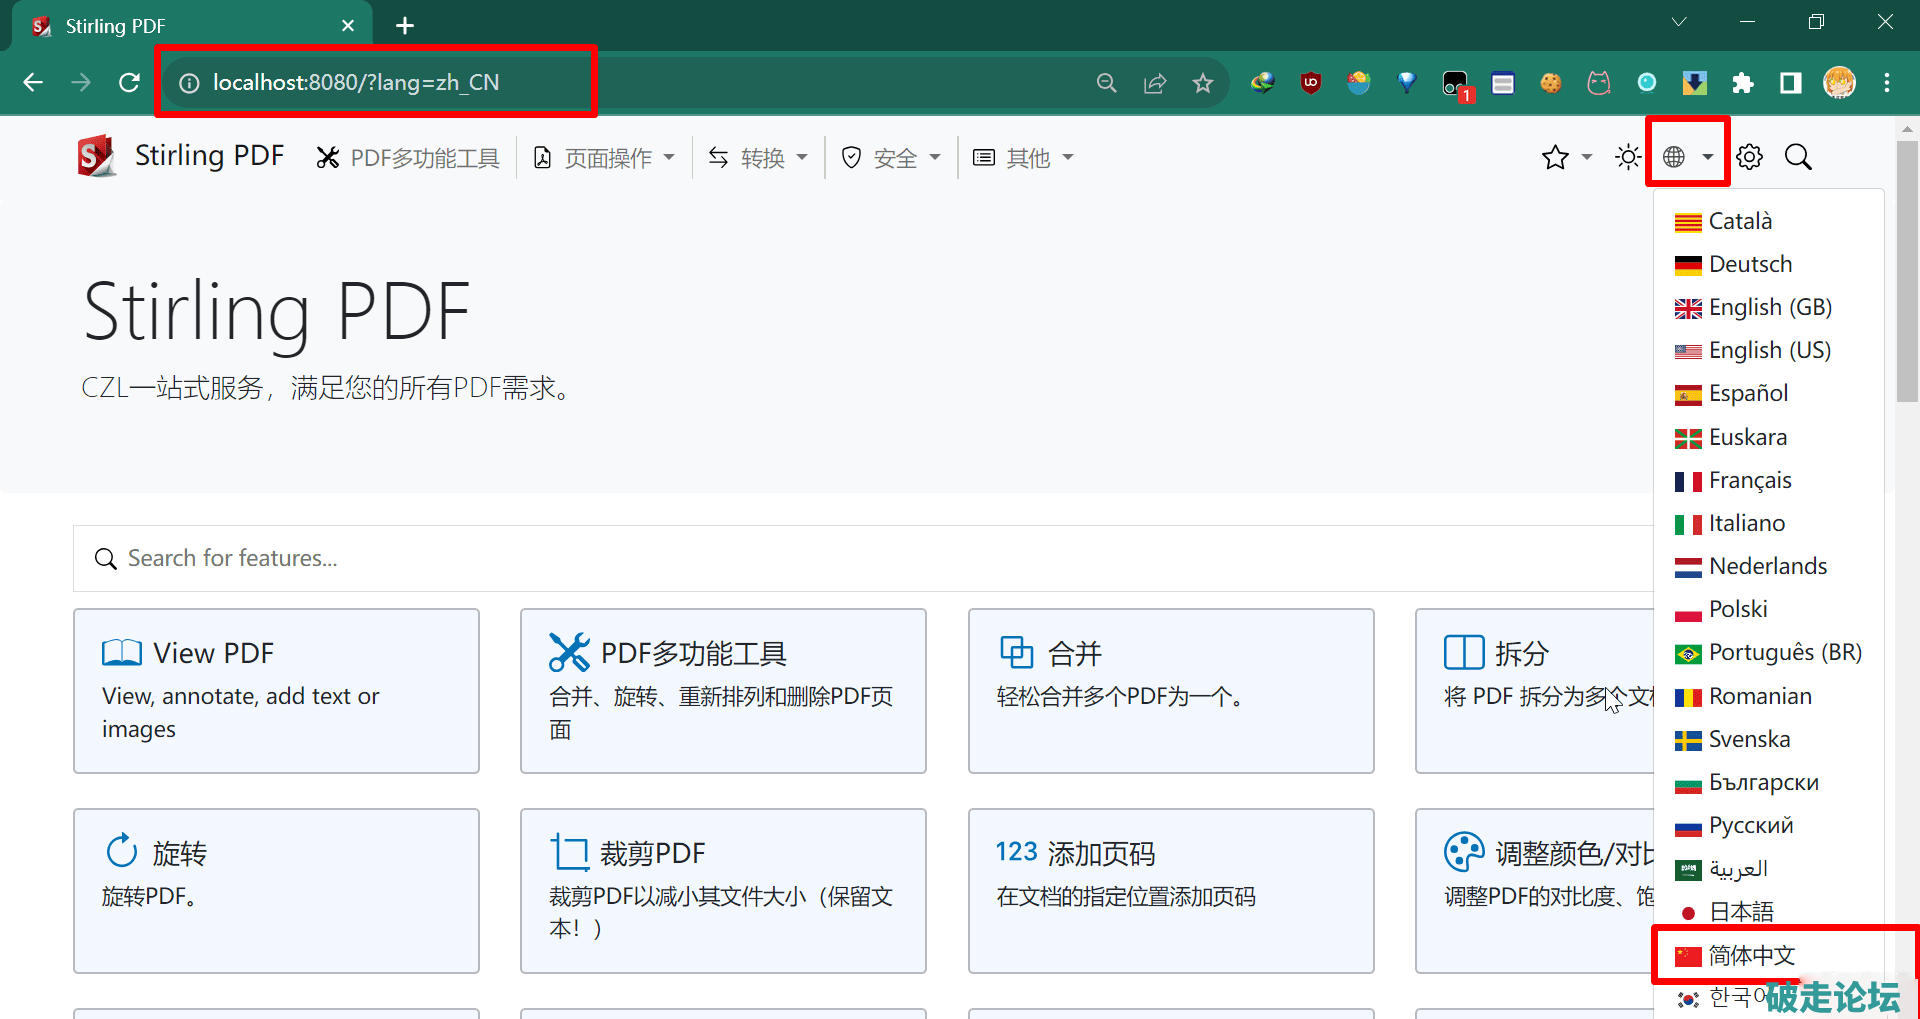
Task: Click PDF多功能工具 in the navbar
Action: 408,158
